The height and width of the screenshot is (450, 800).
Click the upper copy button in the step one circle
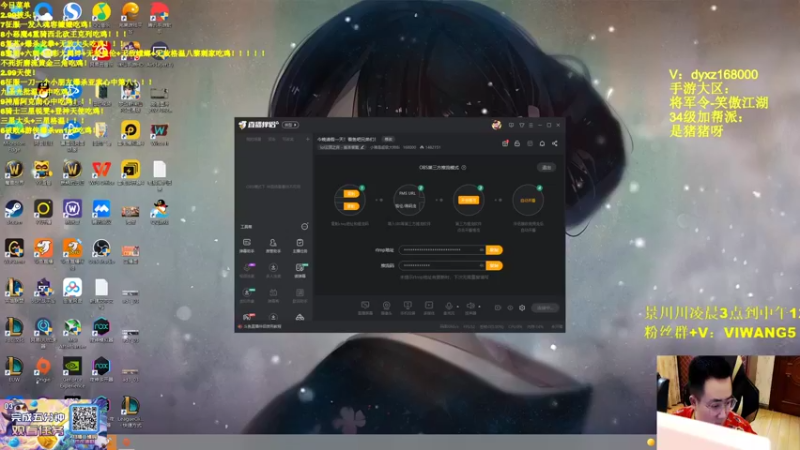351,194
